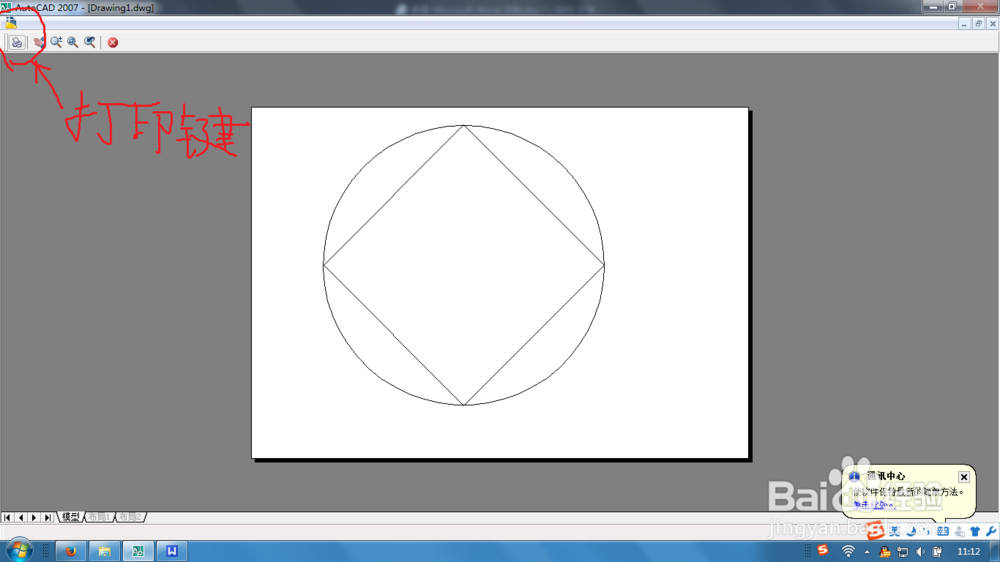Toggle the moon half-width mode icon

click(x=911, y=531)
